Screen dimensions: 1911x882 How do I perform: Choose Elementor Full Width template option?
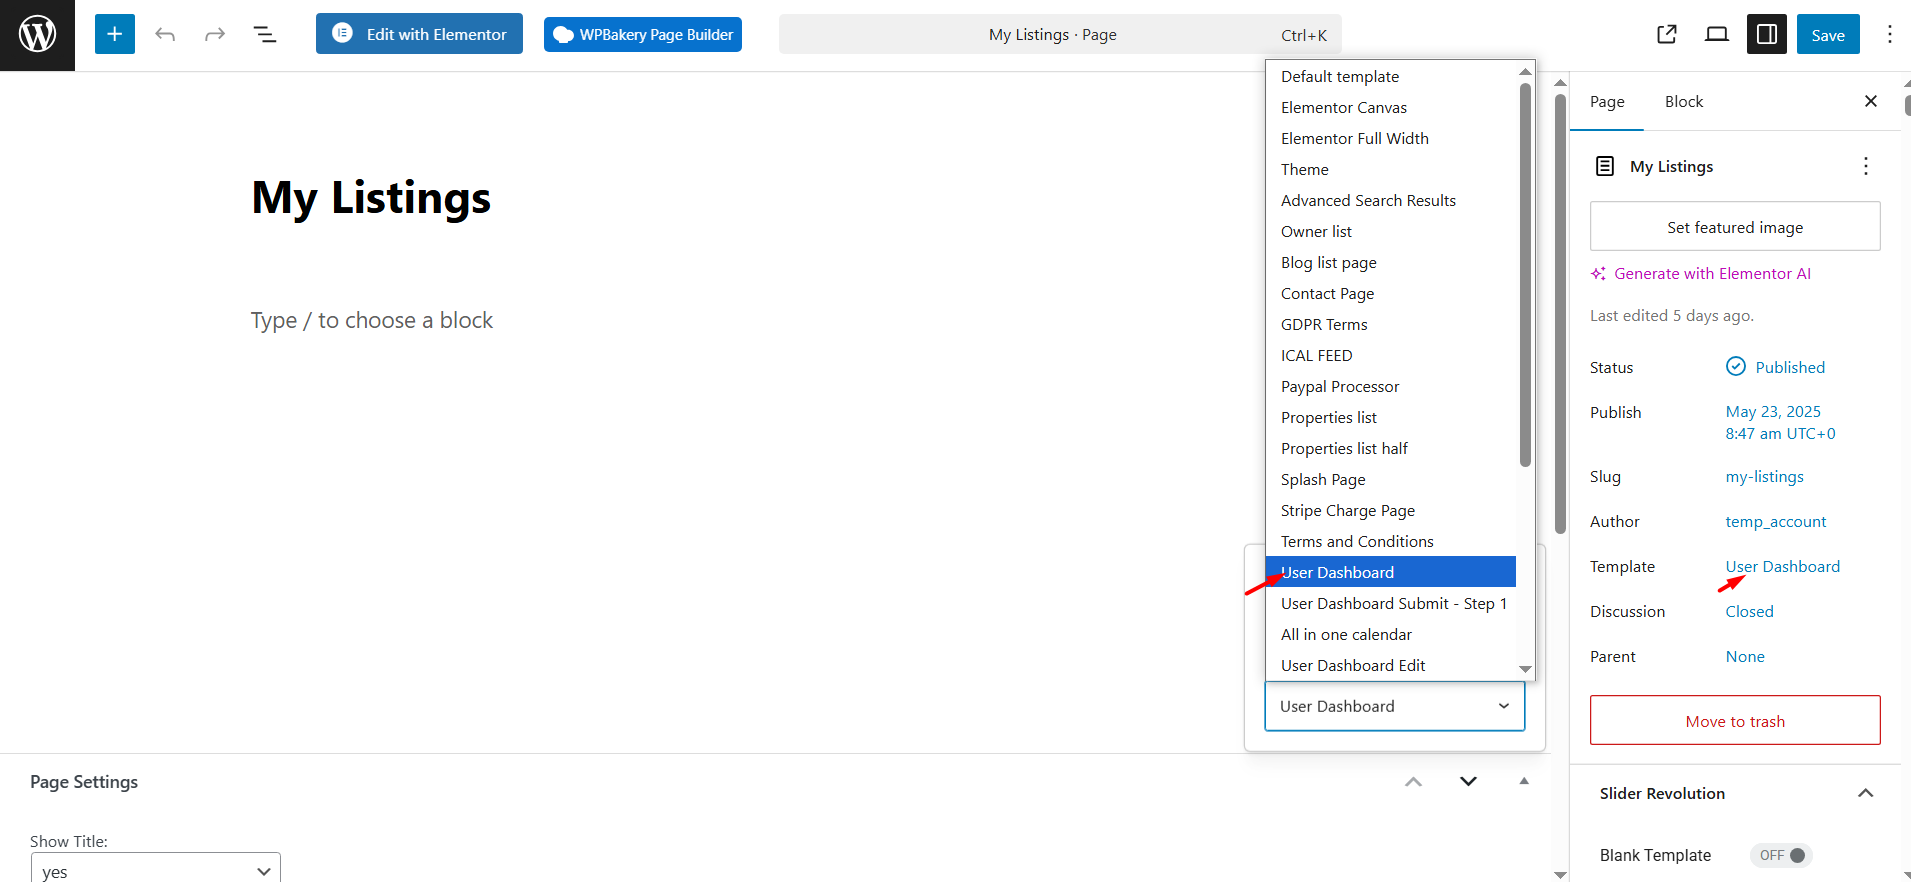[x=1354, y=139]
